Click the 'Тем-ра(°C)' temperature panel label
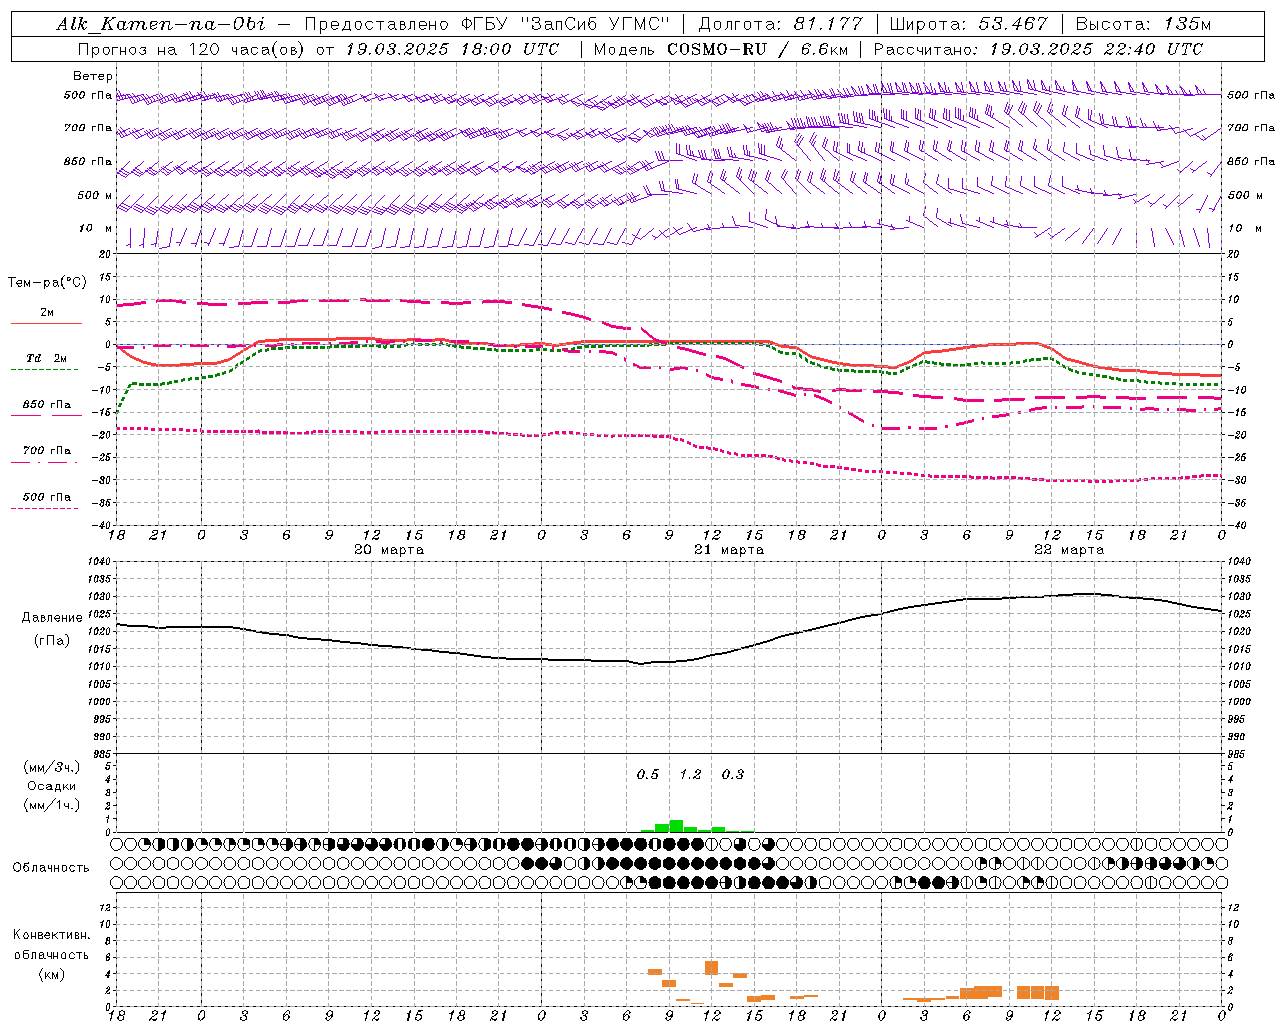 tap(47, 283)
